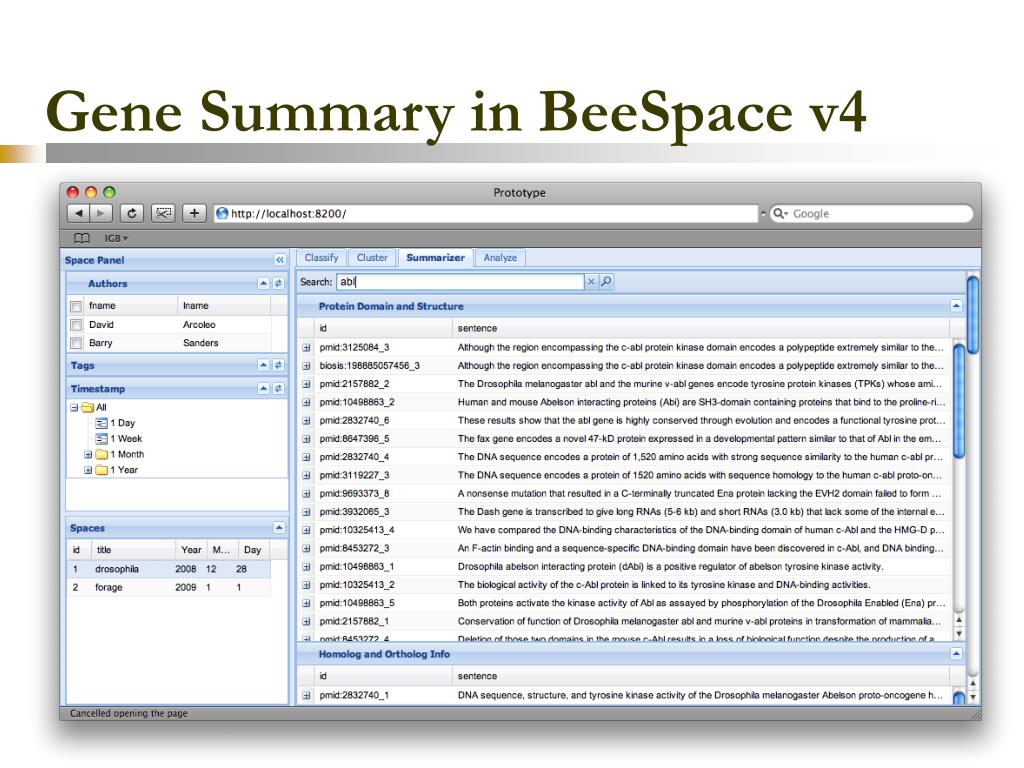This screenshot has width=1024, height=768.
Task: Switch to the Cluster tab
Action: click(372, 258)
